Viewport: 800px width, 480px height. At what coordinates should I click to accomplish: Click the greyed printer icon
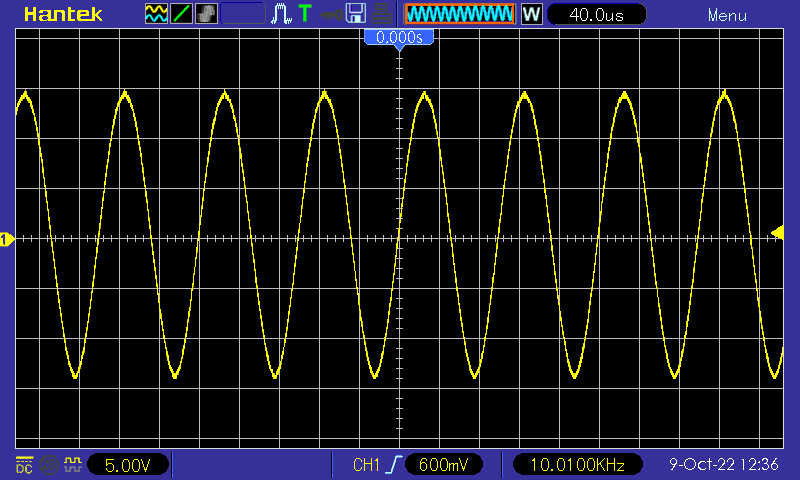point(381,14)
